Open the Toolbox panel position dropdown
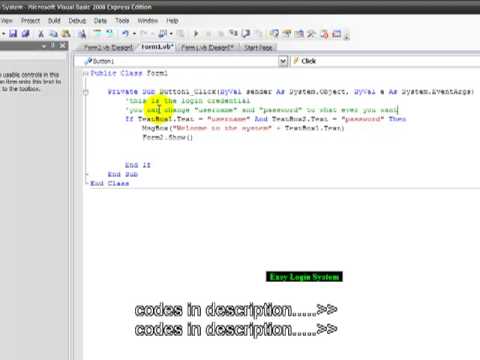Viewport: 480px width, 360px height. [44, 46]
